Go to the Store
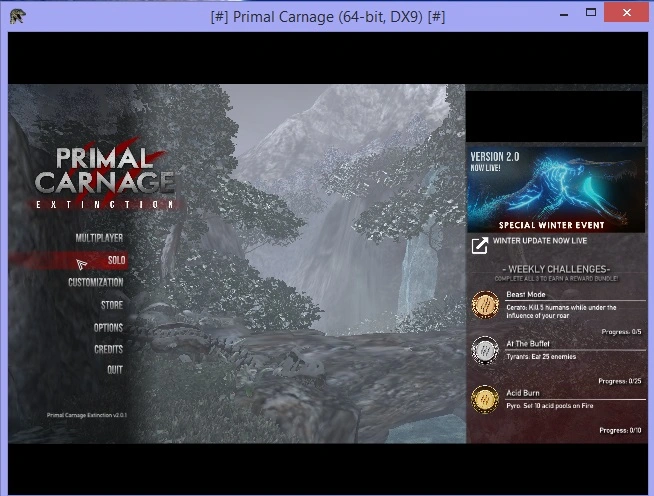Screen dimensions: 654x496 [112, 305]
